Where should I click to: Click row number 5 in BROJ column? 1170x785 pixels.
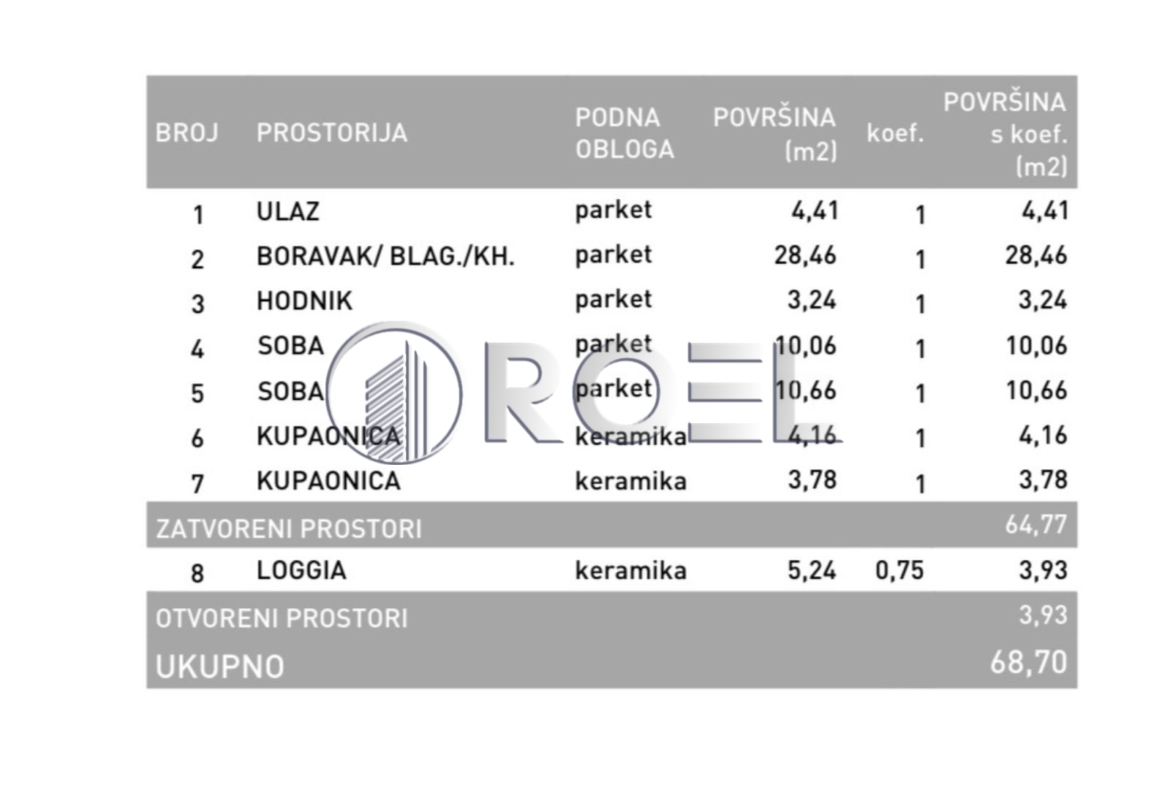[x=197, y=394]
